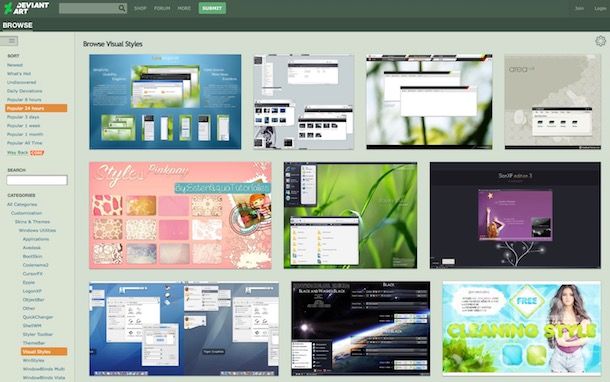The image size is (610, 382).
Task: Select the BootSkin subcategory
Action: 32,256
